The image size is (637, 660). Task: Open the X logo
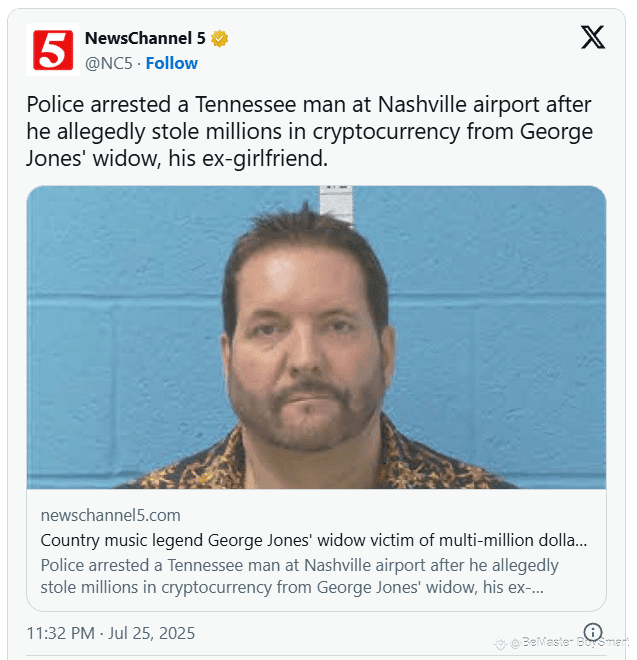(x=593, y=37)
